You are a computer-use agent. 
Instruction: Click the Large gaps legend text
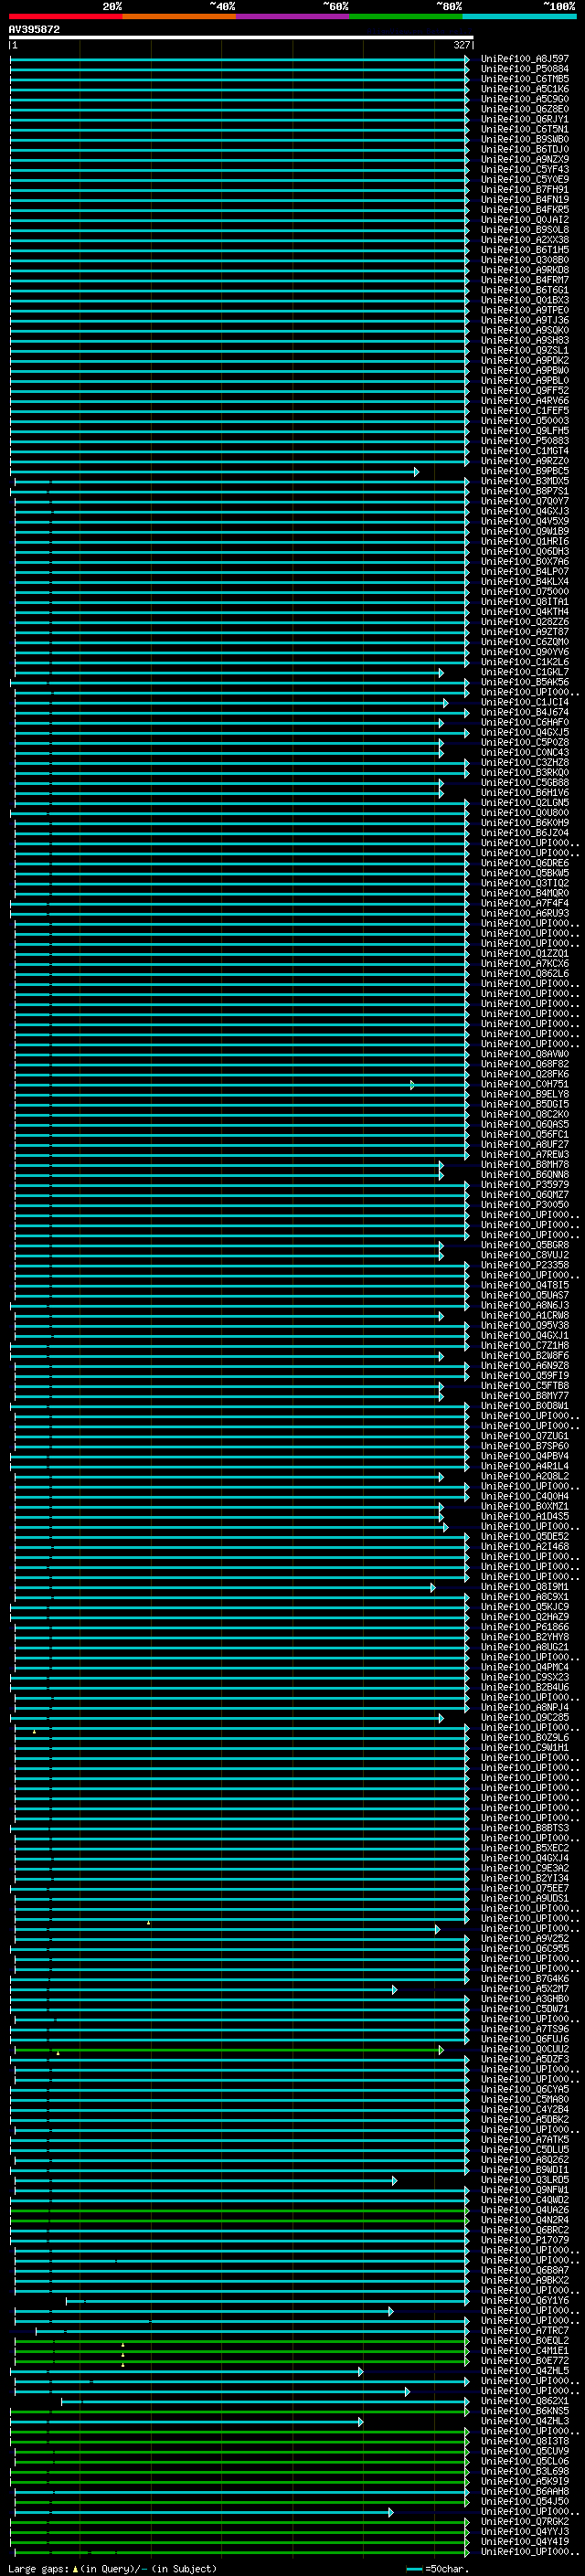(x=38, y=2569)
